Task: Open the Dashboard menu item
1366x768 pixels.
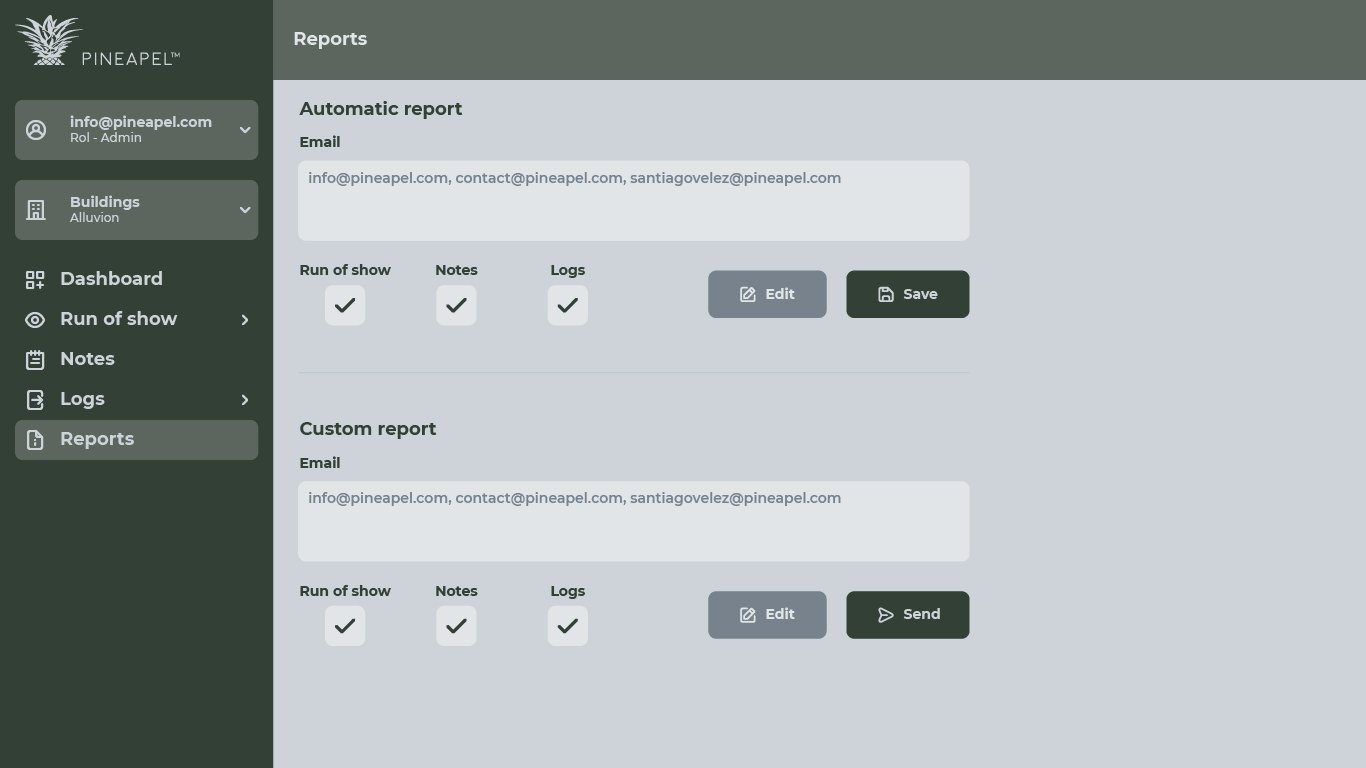Action: 136,280
